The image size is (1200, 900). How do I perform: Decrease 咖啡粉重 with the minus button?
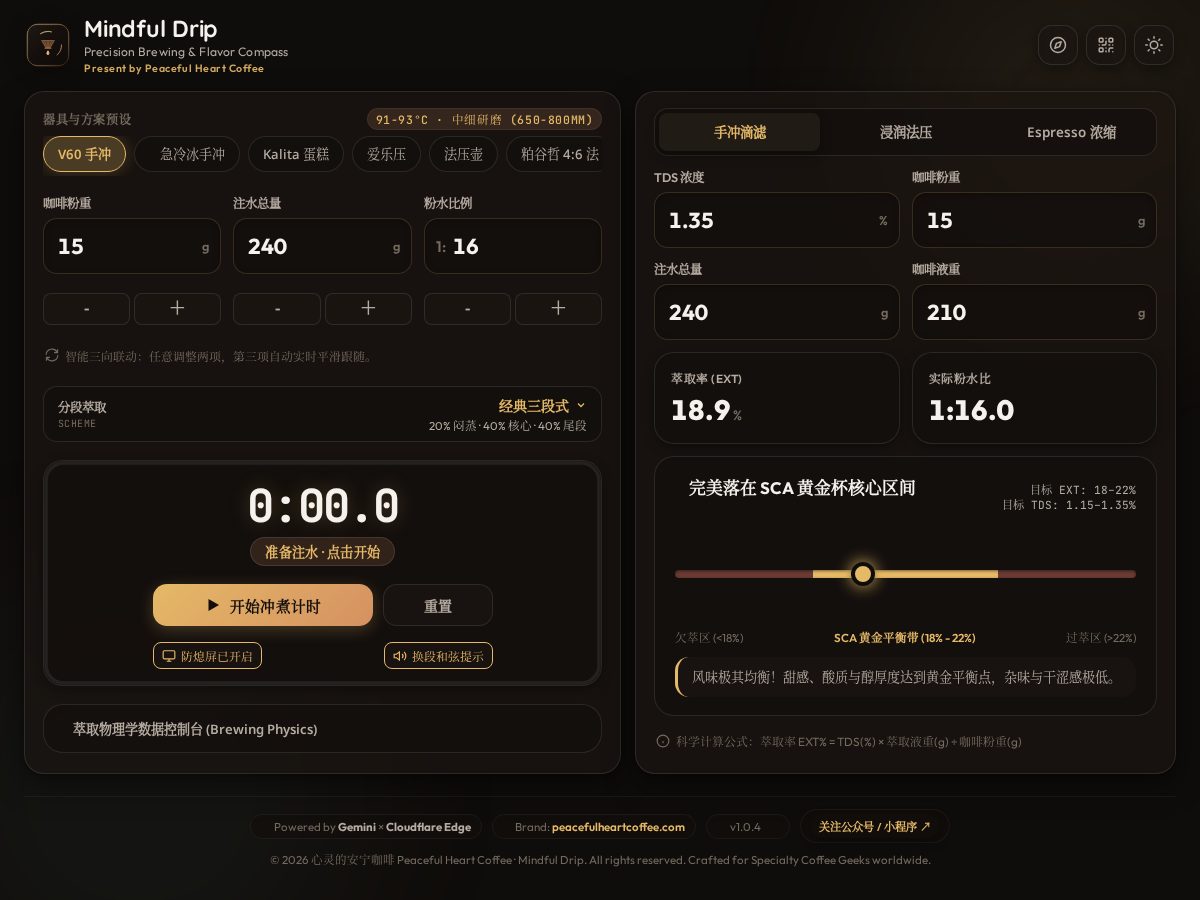86,309
